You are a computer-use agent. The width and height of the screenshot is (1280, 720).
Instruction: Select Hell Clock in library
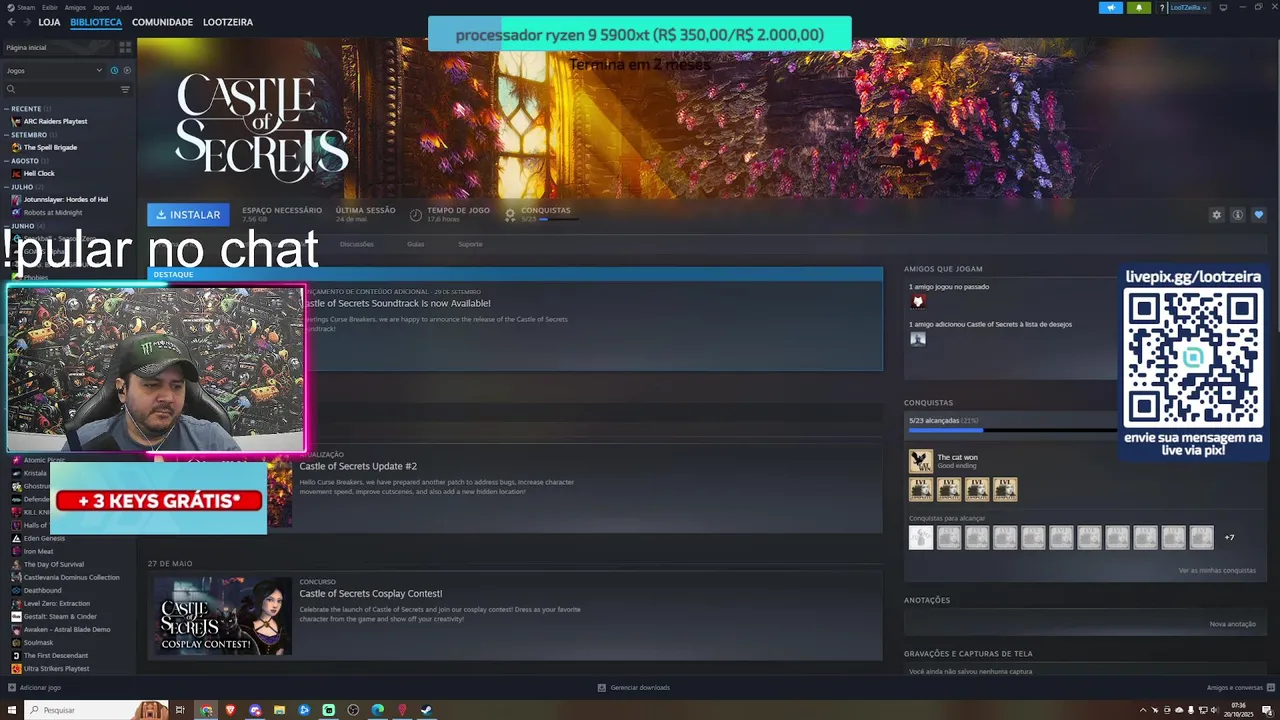coord(39,173)
